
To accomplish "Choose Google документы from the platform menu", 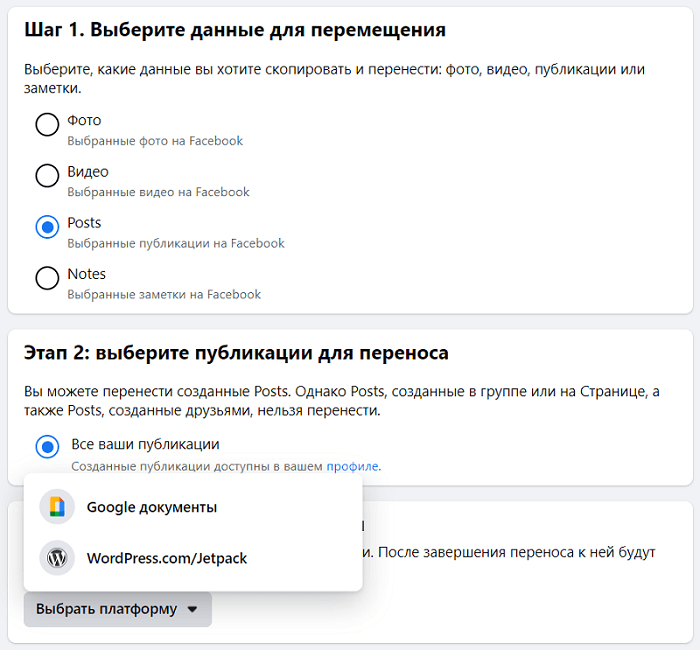I will (x=193, y=507).
